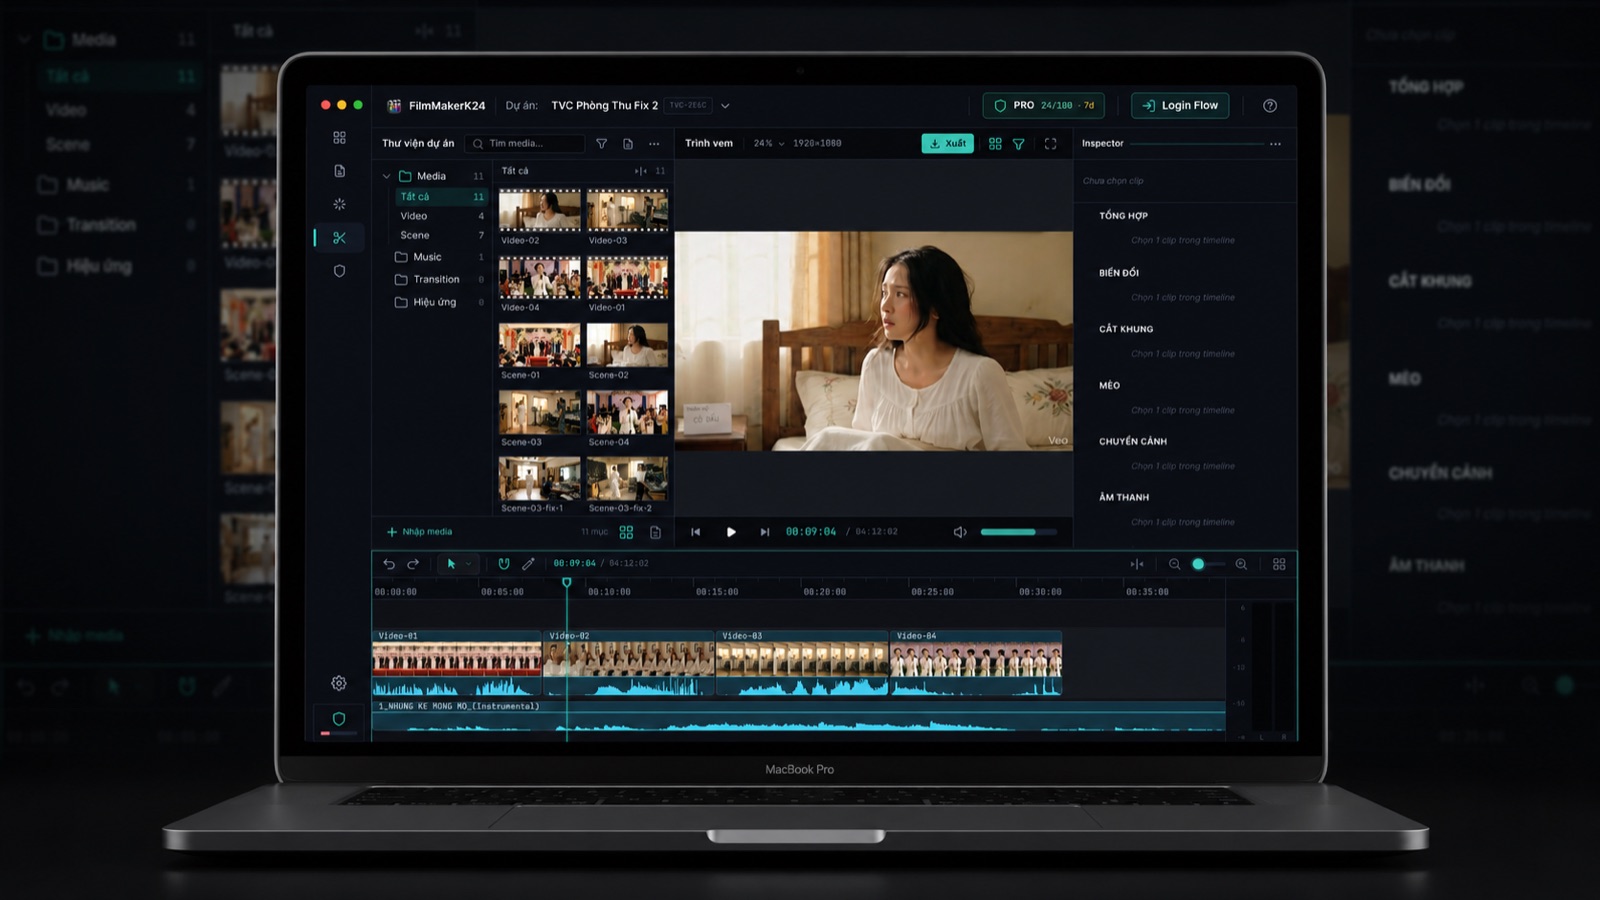Select Scene category in media tree

pos(440,236)
